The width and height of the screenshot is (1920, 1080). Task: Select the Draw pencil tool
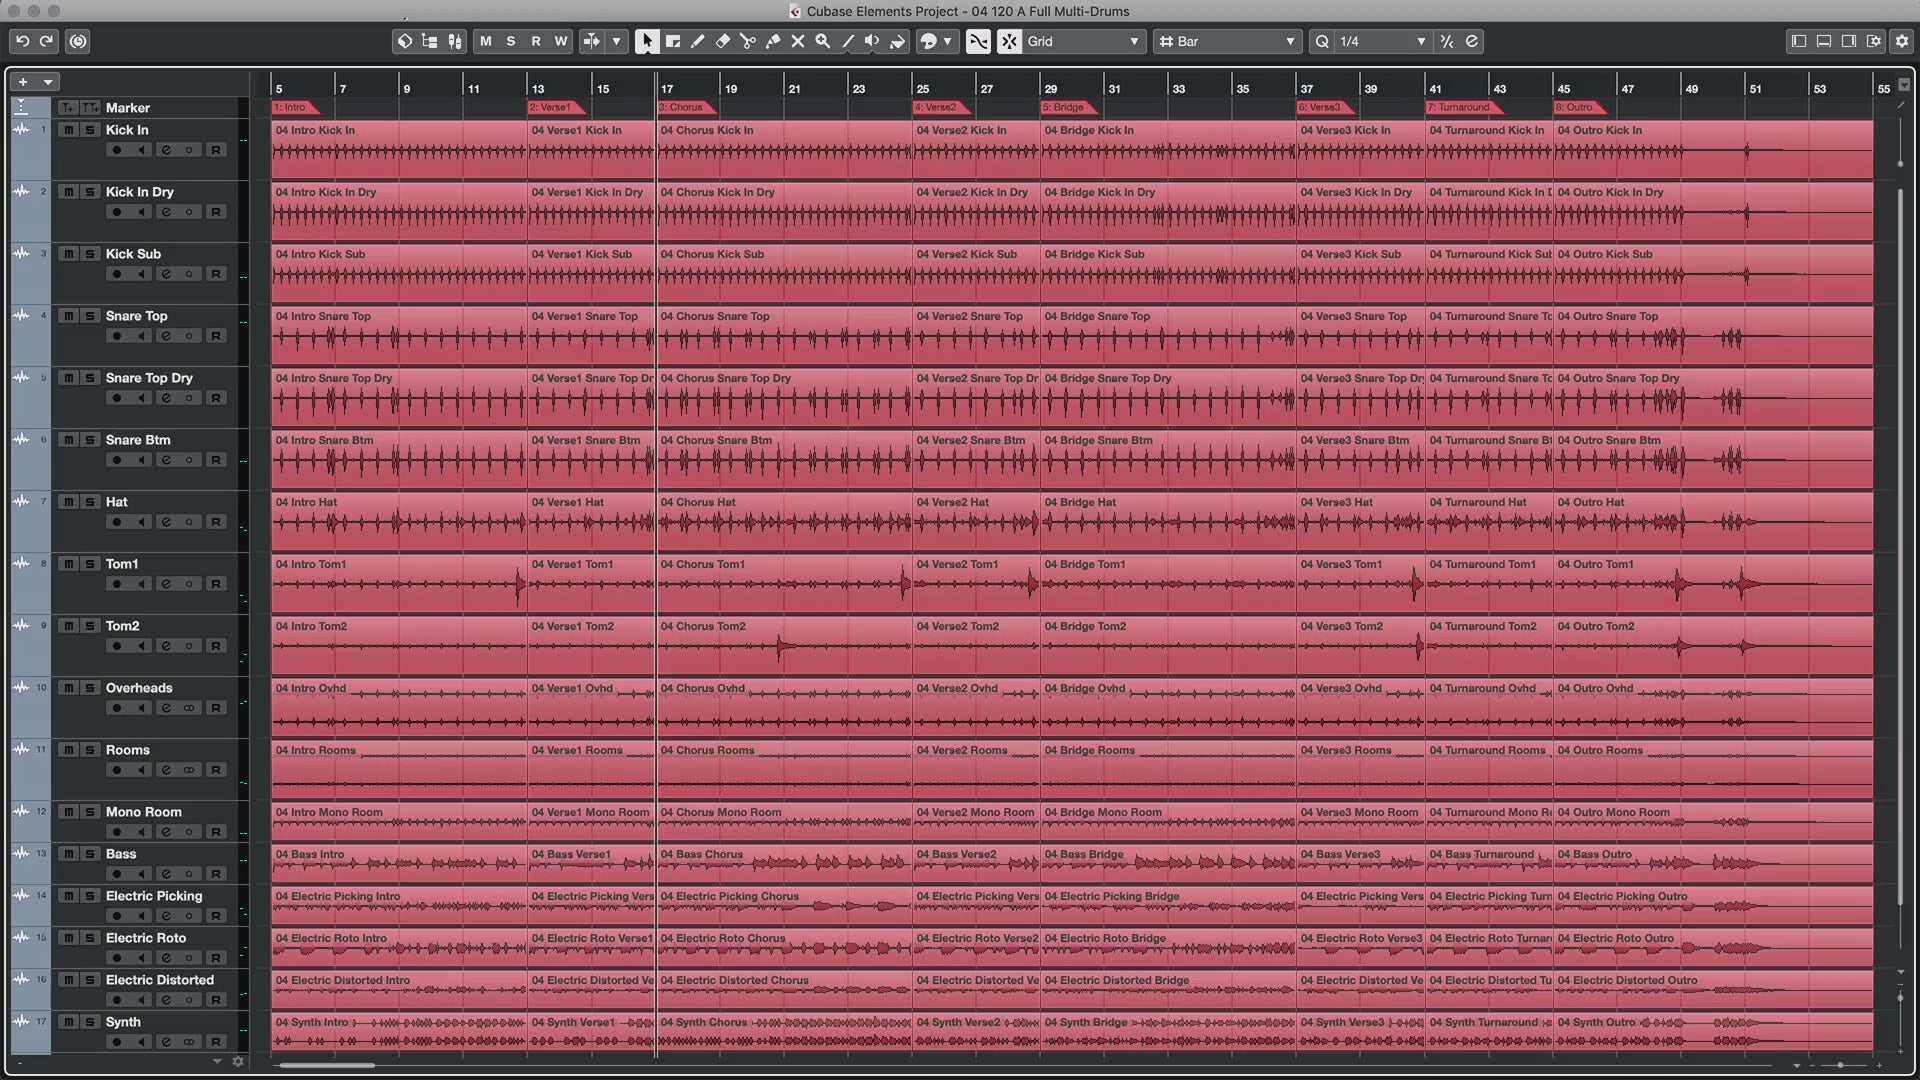[698, 41]
